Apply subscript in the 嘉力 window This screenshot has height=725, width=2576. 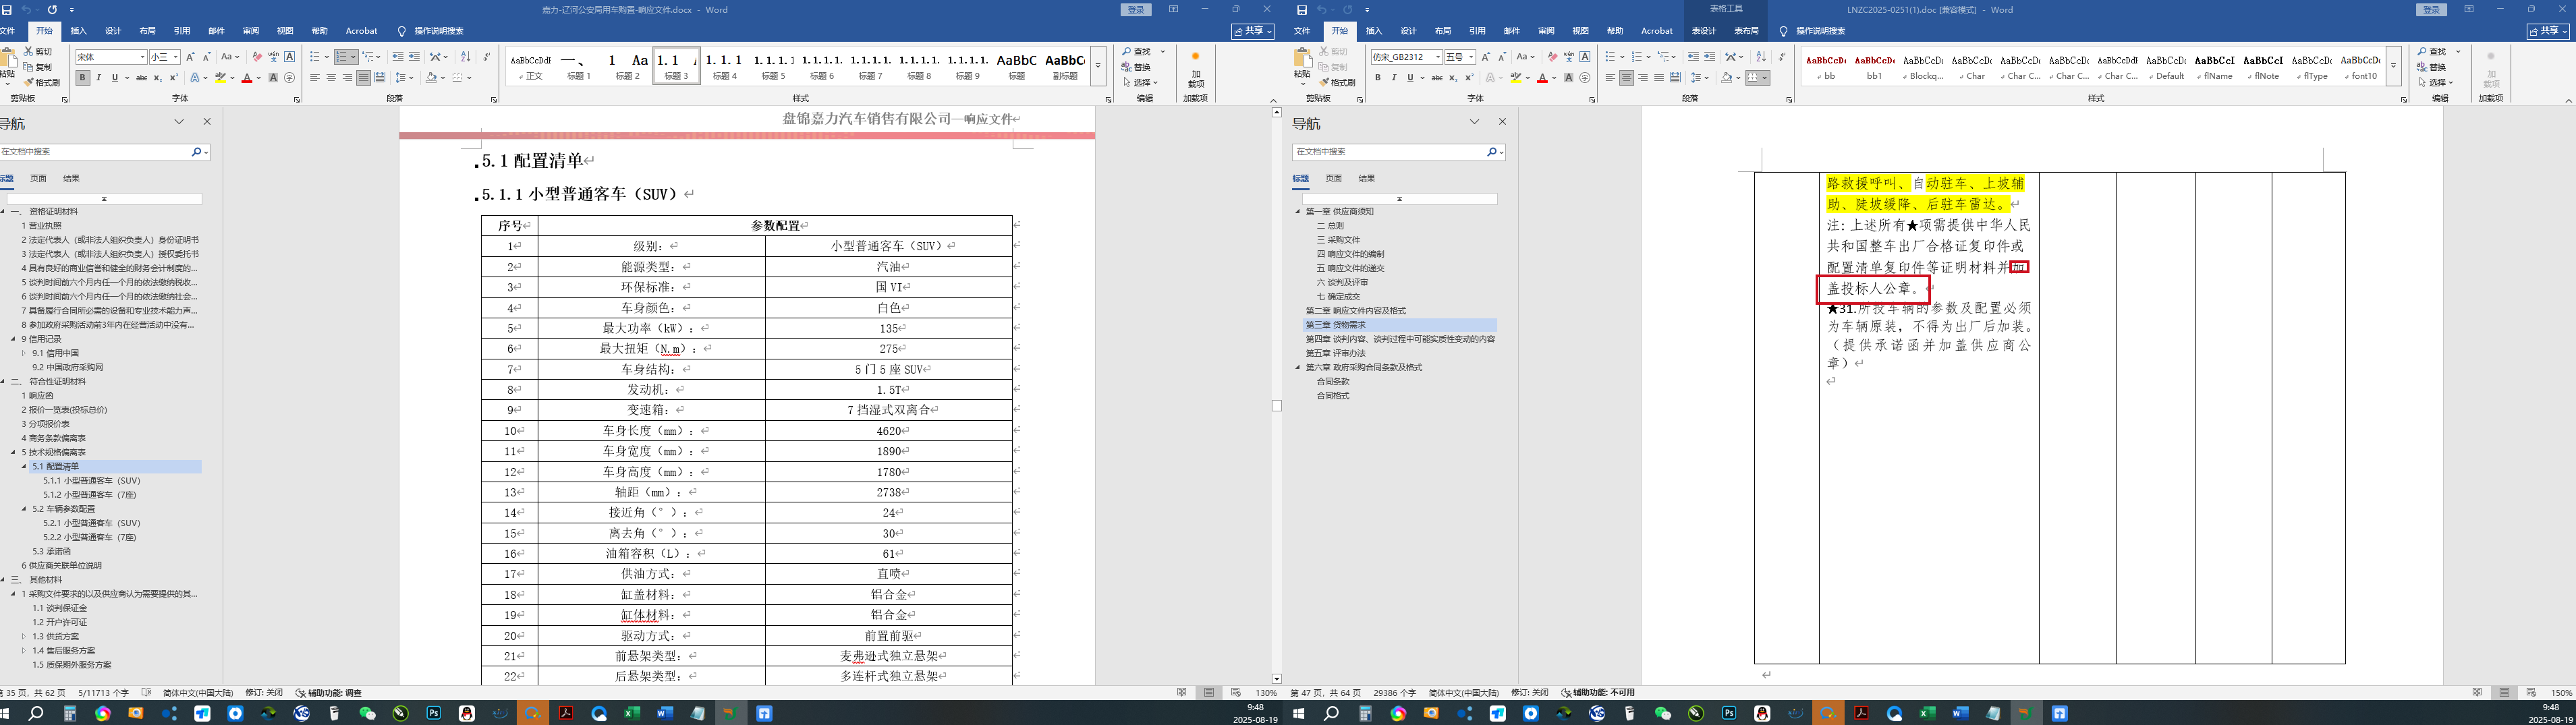coord(157,78)
